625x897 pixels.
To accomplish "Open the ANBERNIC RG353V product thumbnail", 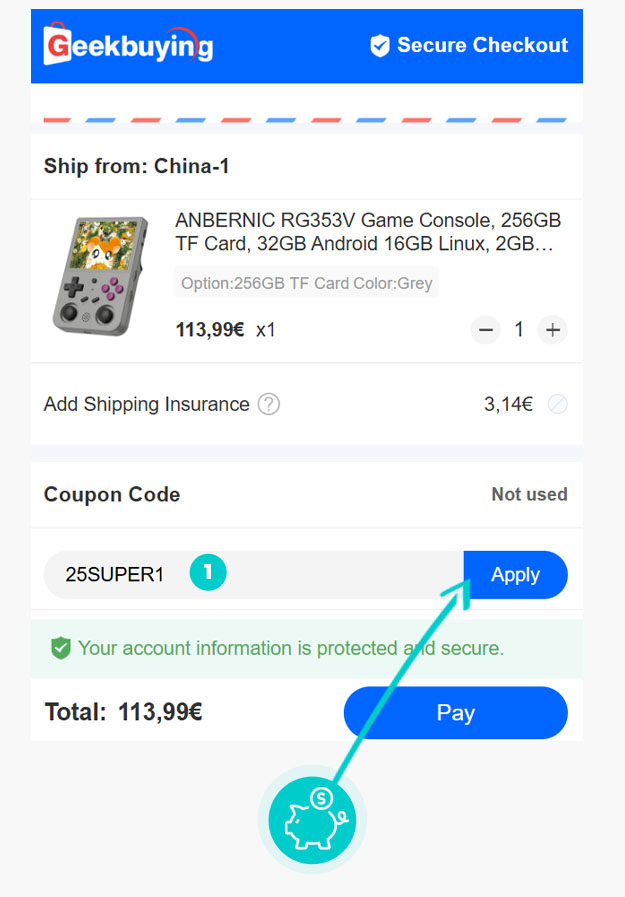I will click(x=100, y=275).
